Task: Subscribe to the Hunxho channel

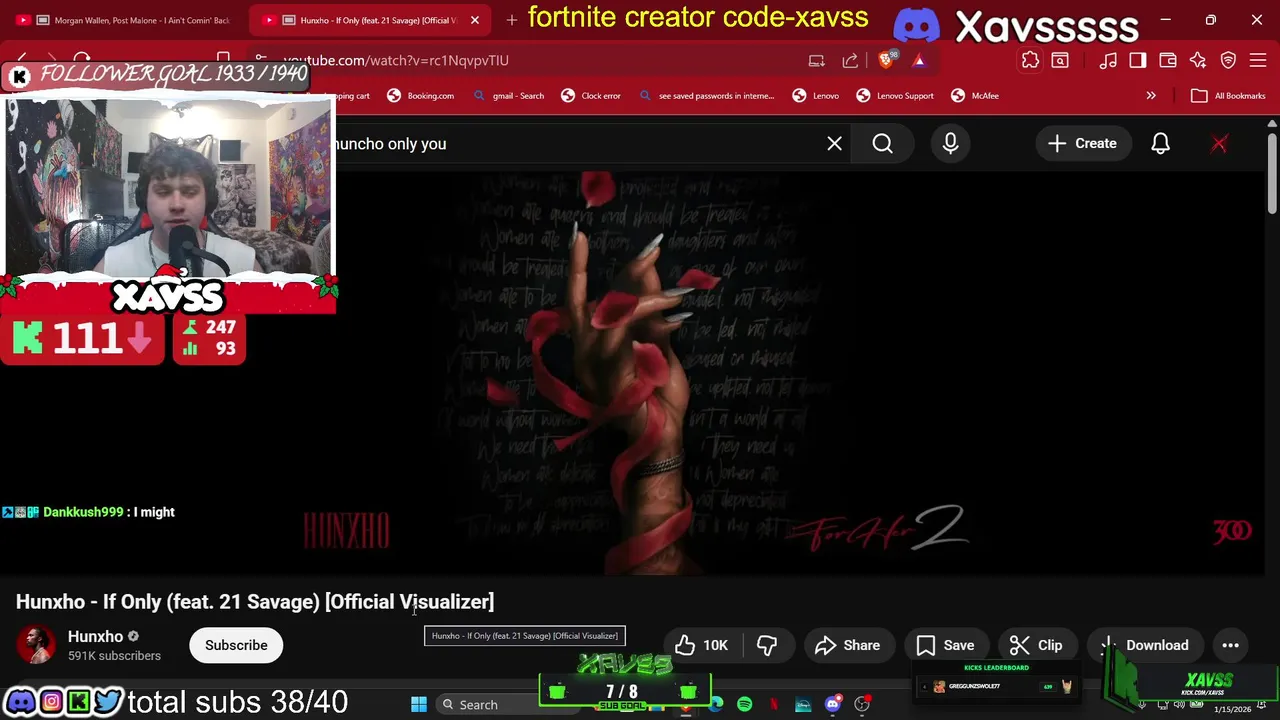Action: (236, 645)
